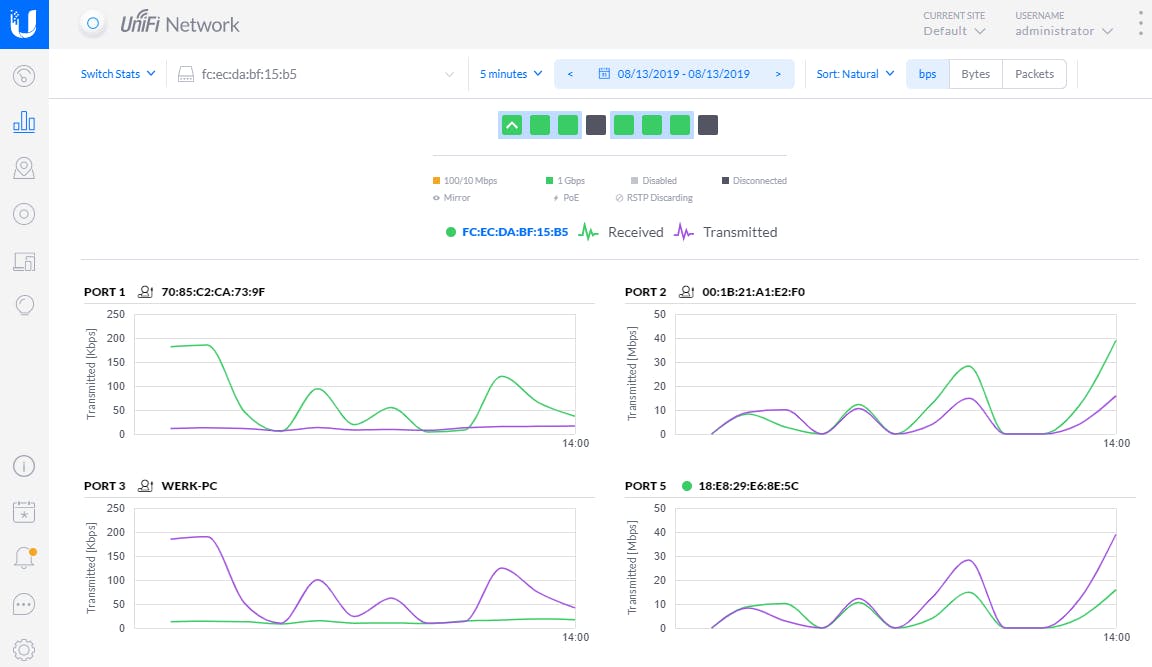Image resolution: width=1152 pixels, height=667 pixels.
Task: Open the Sort: Natural dropdown
Action: click(x=854, y=74)
